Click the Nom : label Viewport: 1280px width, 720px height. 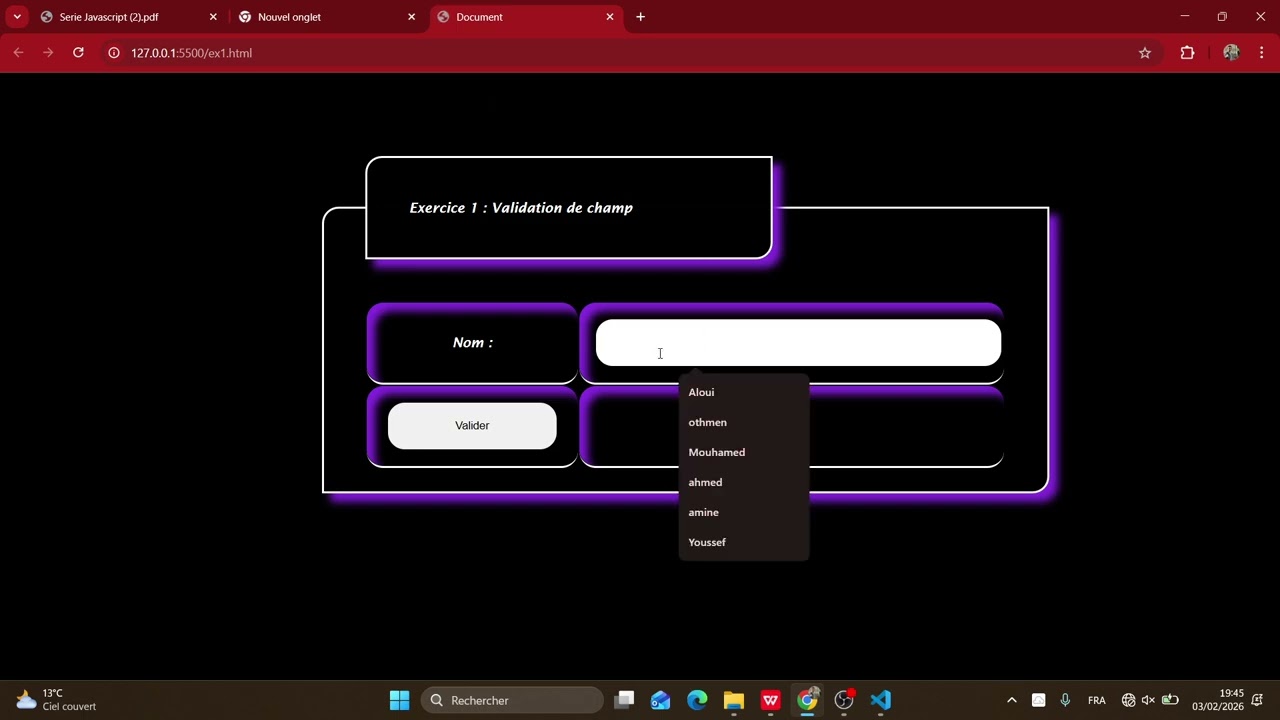point(473,342)
